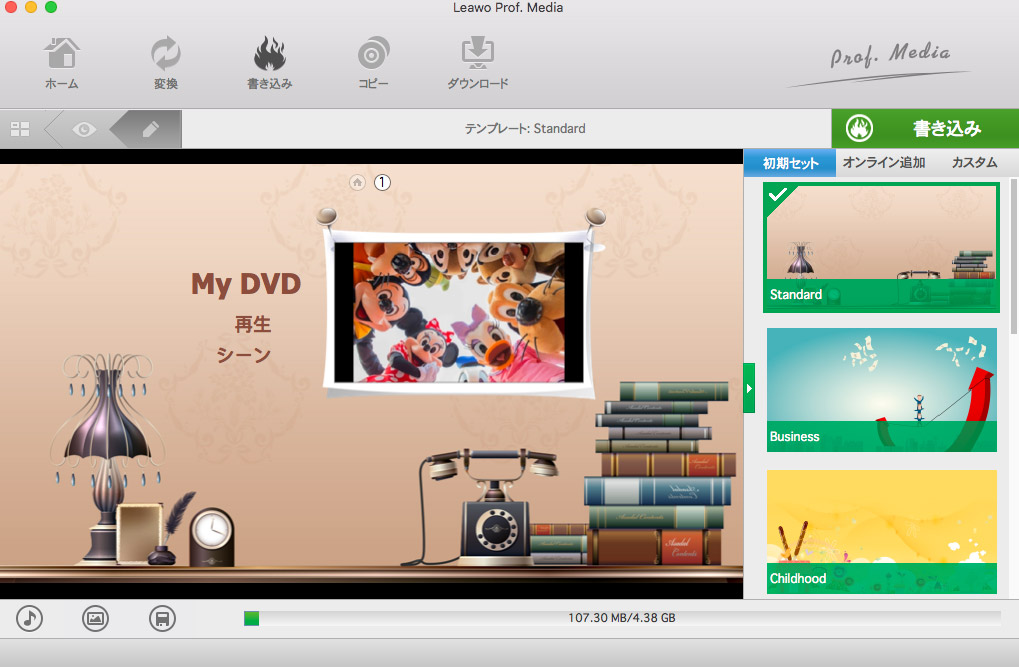Switch to eye preview mode
Image resolution: width=1019 pixels, height=667 pixels.
(x=84, y=129)
